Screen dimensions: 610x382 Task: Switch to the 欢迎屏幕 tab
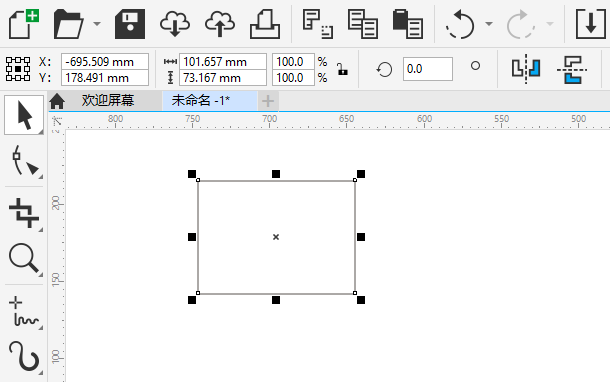click(108, 101)
